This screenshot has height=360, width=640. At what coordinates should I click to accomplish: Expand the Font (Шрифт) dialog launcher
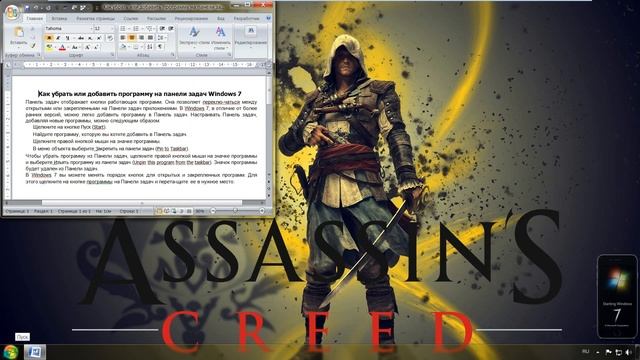[113, 55]
